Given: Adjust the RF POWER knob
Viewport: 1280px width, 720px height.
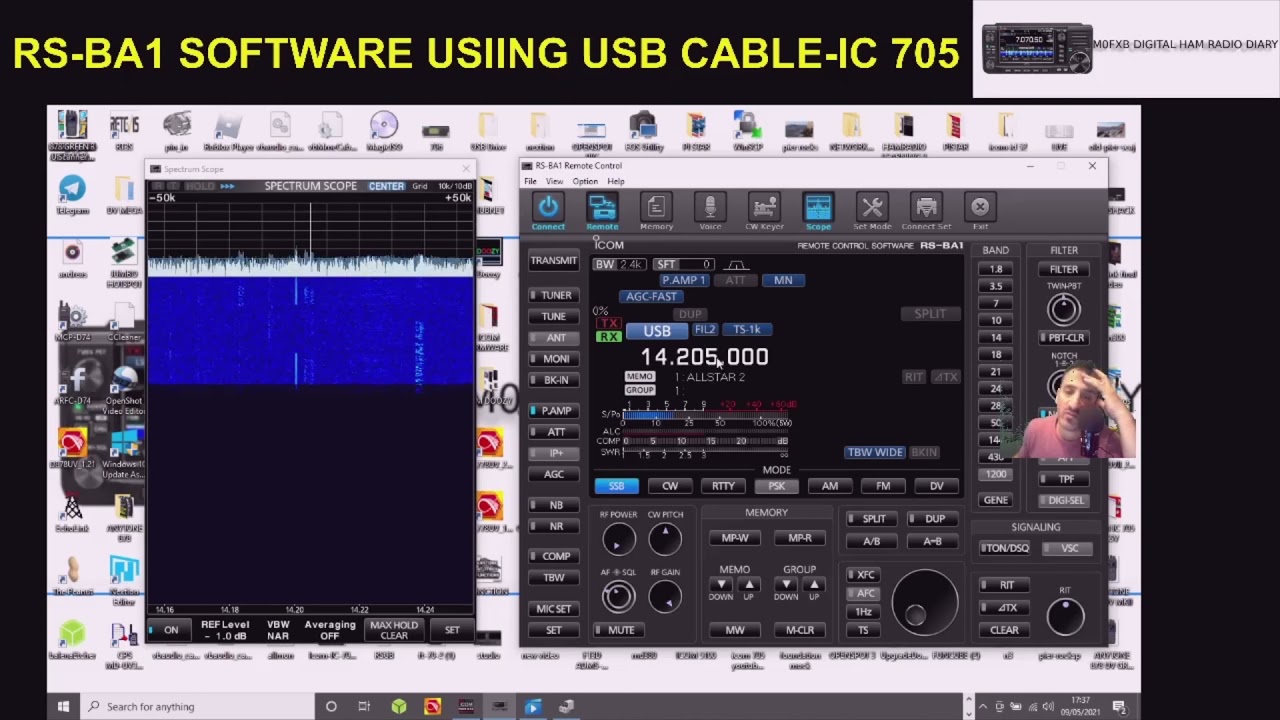Looking at the screenshot, I should (618, 540).
